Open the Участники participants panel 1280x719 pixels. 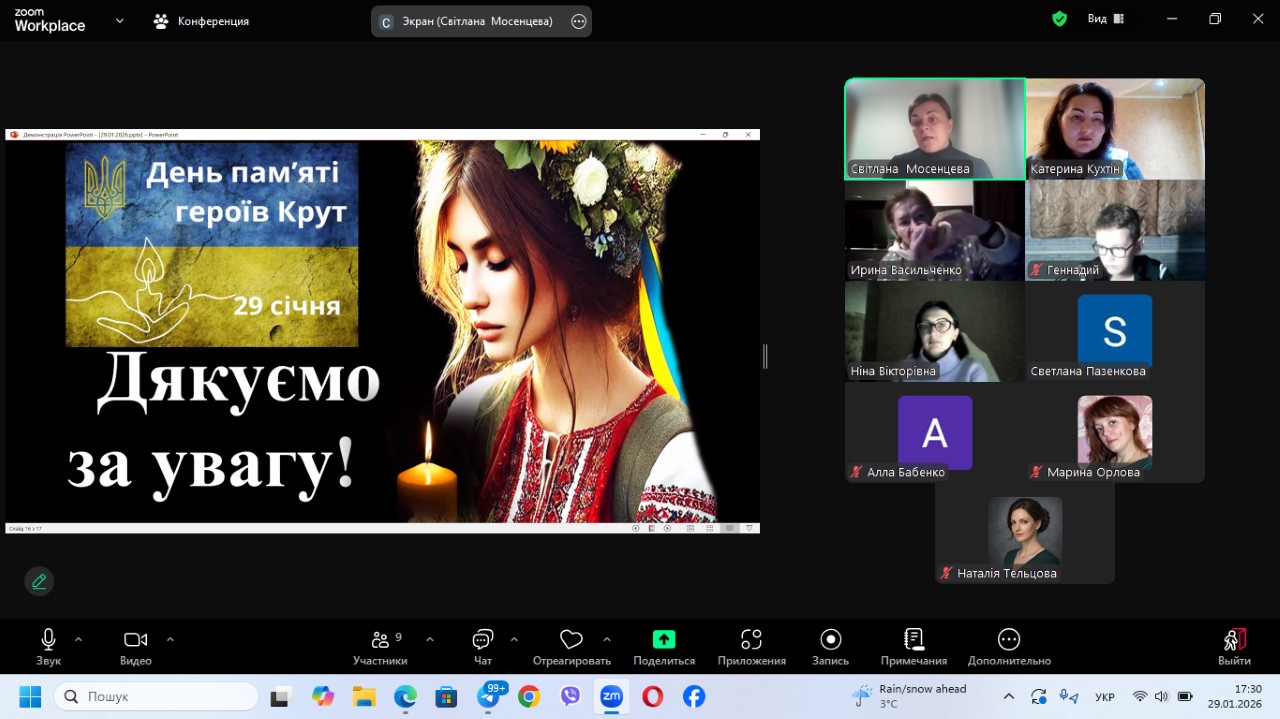point(380,641)
